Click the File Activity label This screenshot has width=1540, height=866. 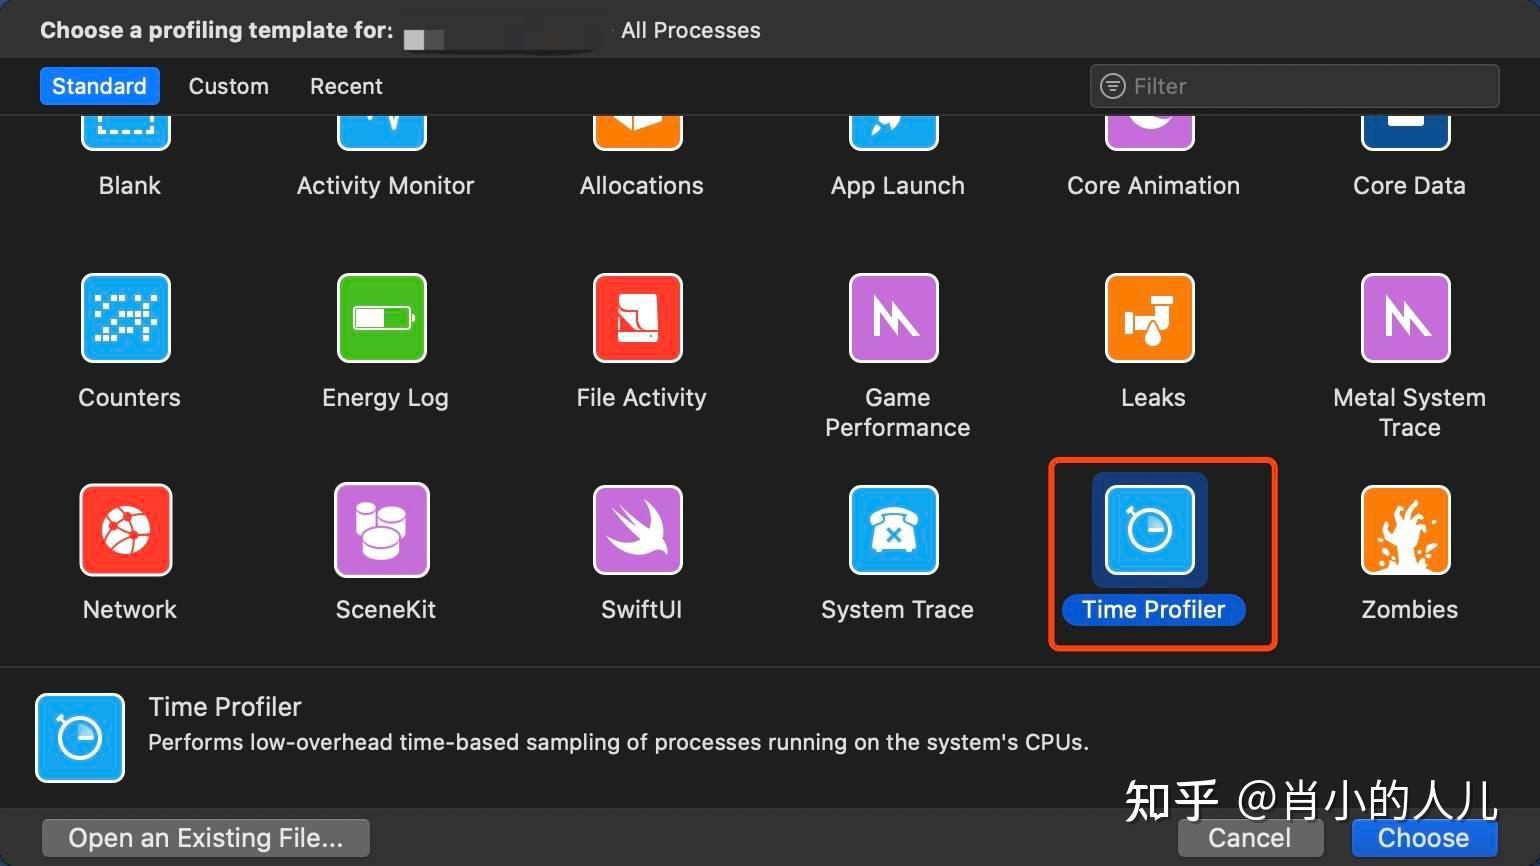pos(641,398)
